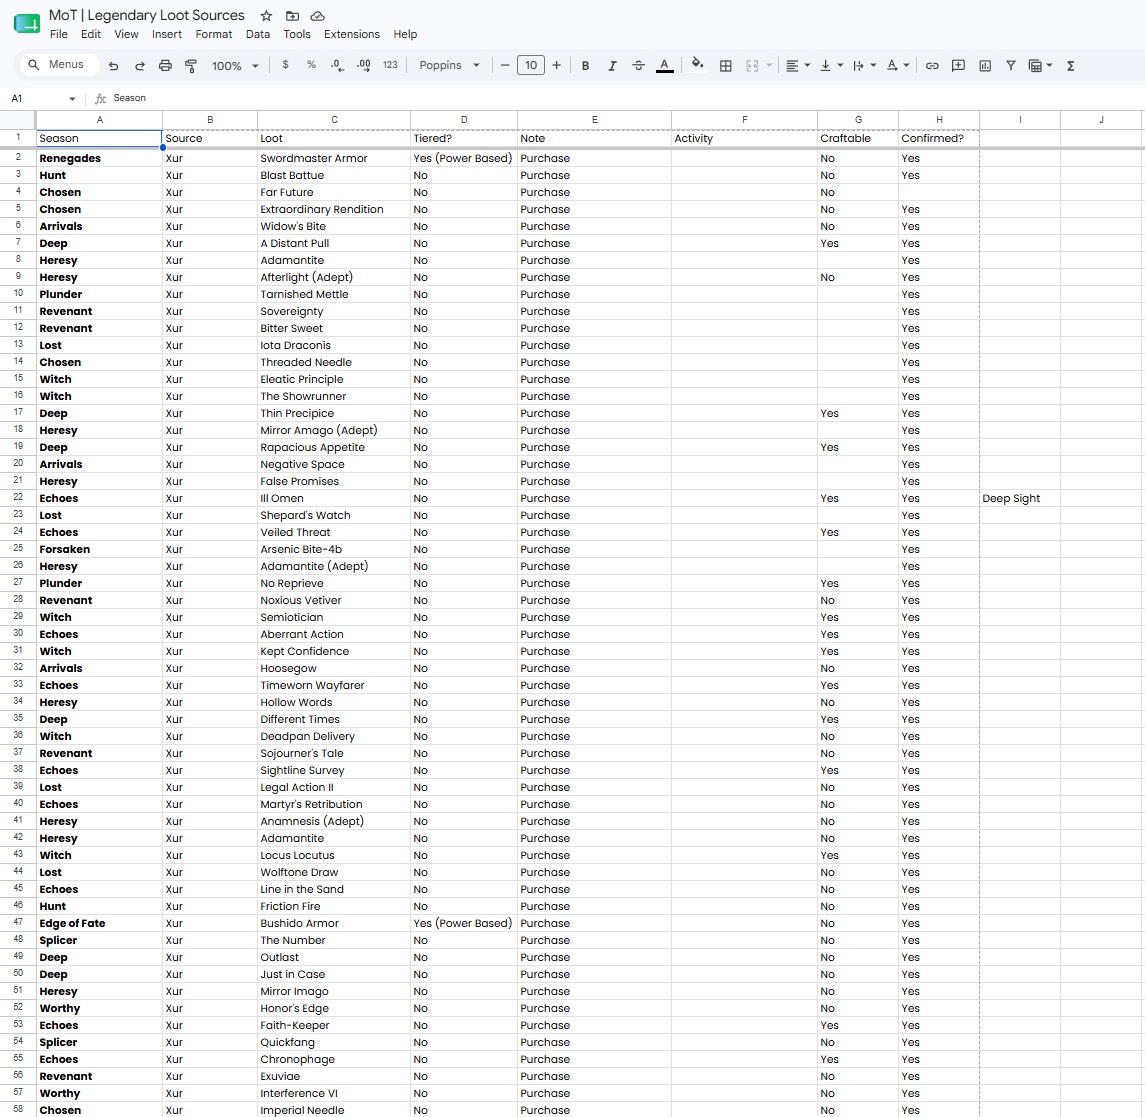Image resolution: width=1145 pixels, height=1117 pixels.
Task: Open filter views dropdown
Action: click(x=1040, y=66)
